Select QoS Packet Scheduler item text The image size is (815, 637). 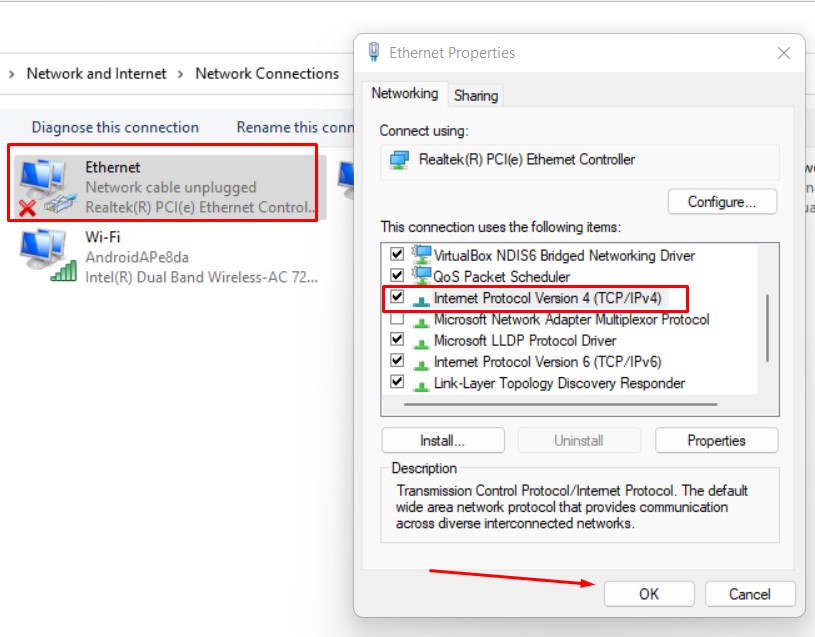coord(502,276)
